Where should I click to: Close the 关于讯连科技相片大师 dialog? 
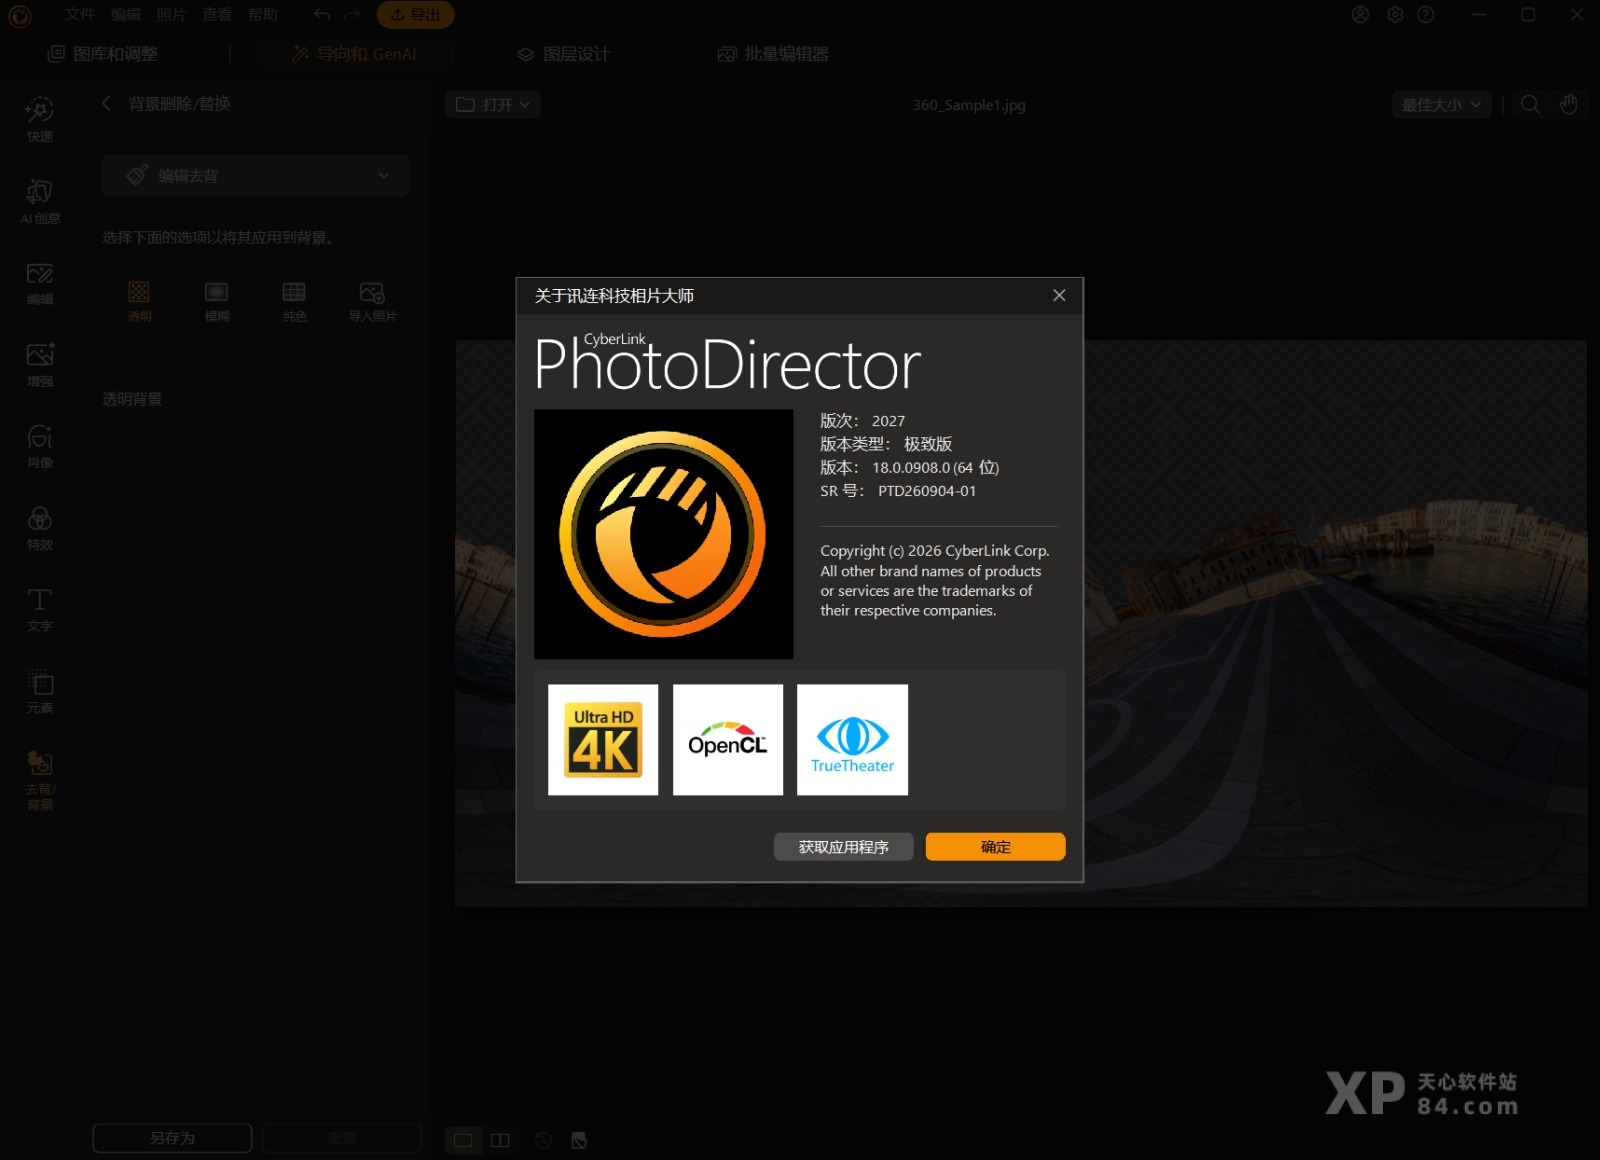1059,295
